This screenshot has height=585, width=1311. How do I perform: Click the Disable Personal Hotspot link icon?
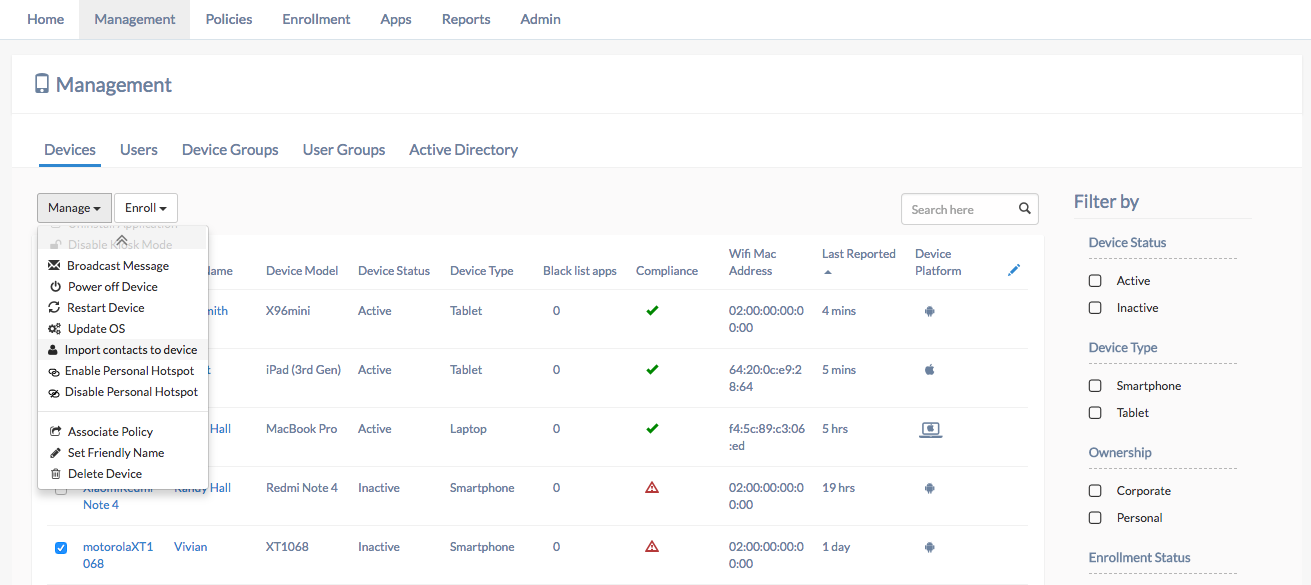pos(54,392)
